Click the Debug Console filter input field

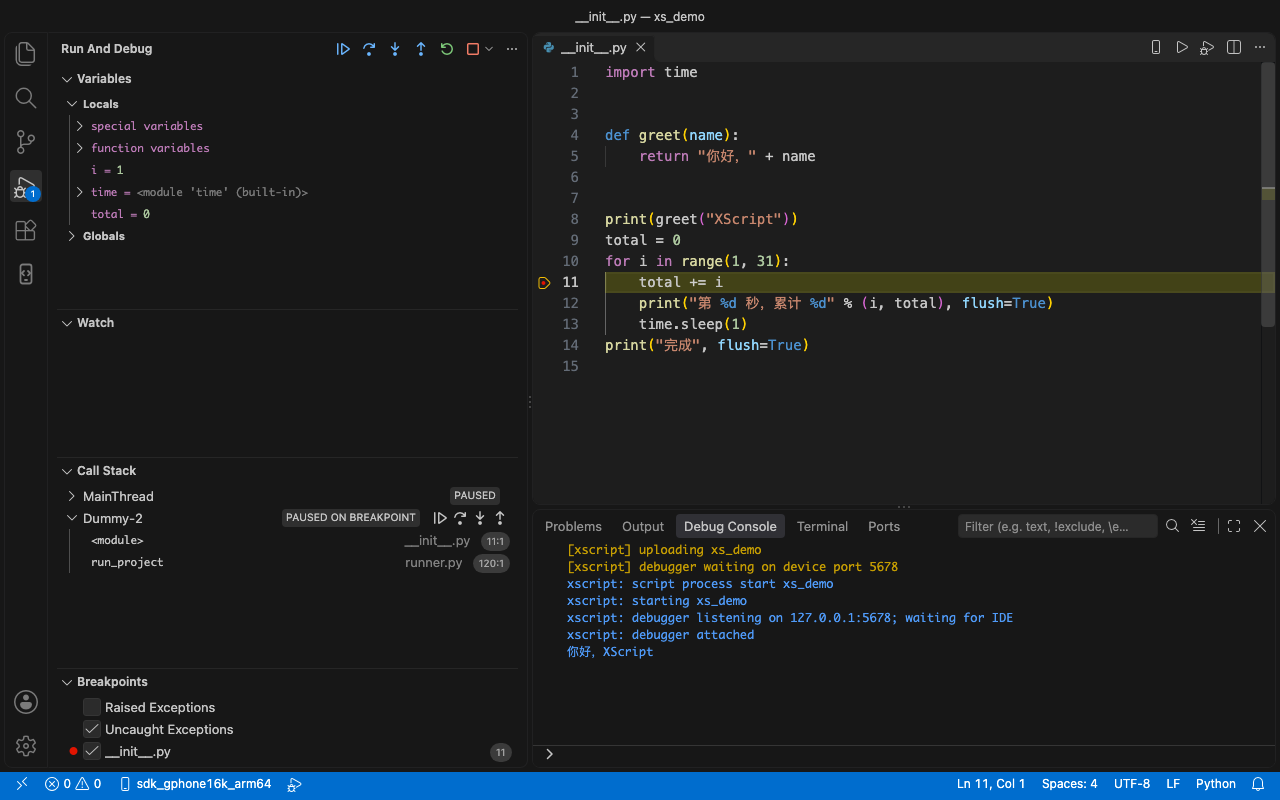1057,526
